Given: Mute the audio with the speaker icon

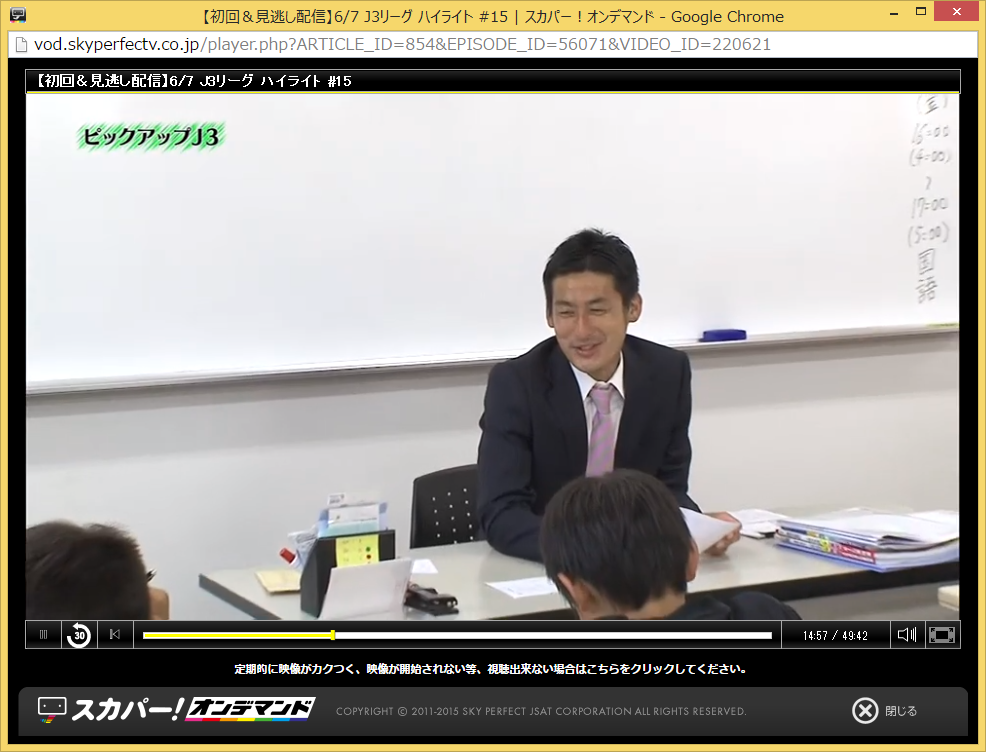Looking at the screenshot, I should (x=906, y=634).
